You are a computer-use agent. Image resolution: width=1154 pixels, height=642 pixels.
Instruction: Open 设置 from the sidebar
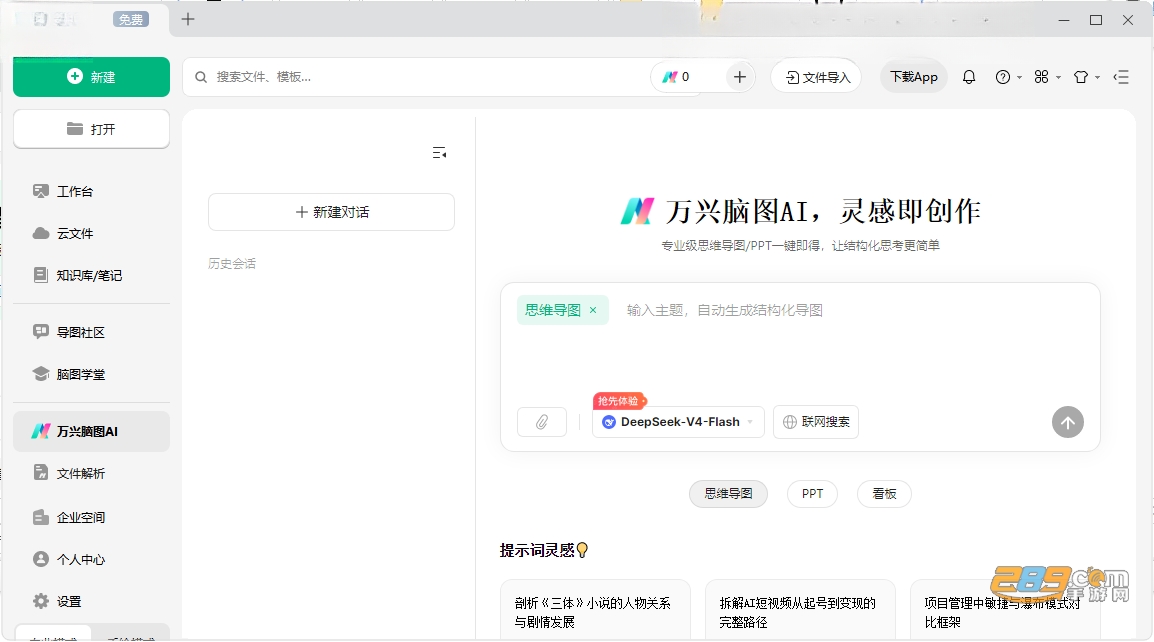[x=91, y=602]
